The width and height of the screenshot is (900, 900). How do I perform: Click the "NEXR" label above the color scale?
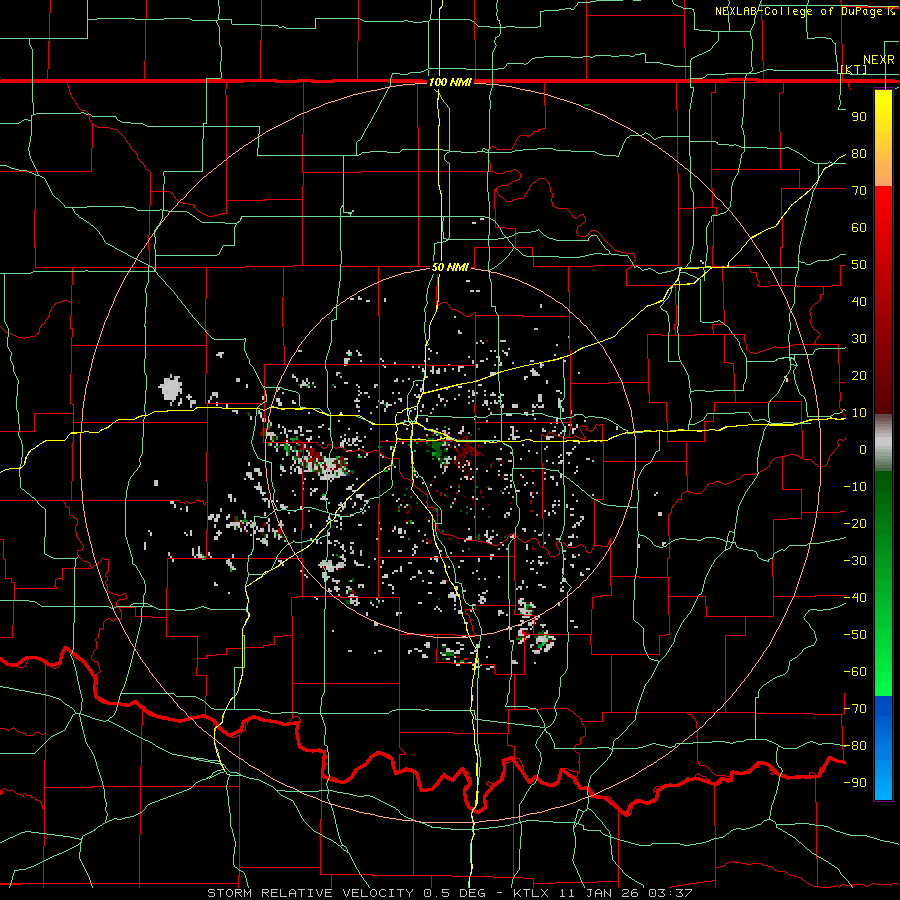(879, 60)
